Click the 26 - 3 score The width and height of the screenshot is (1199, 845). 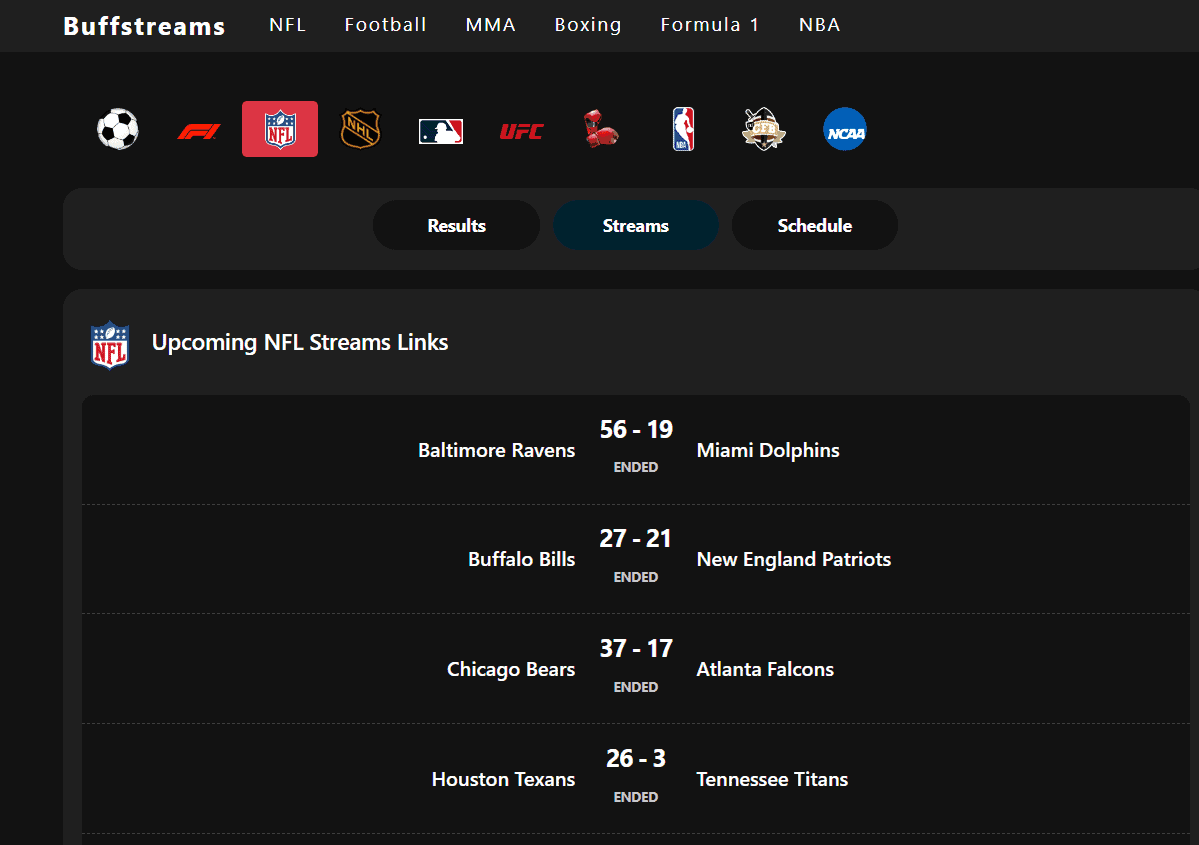[636, 759]
